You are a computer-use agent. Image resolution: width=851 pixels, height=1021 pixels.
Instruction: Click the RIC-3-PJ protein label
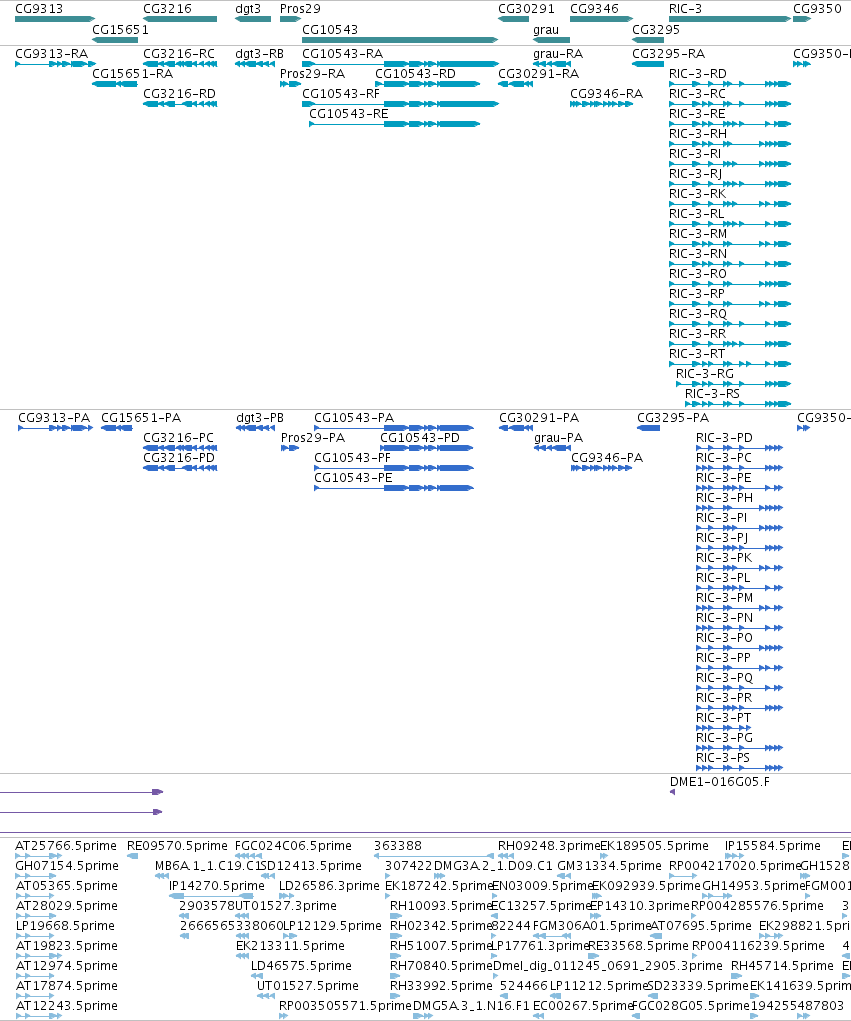point(722,537)
